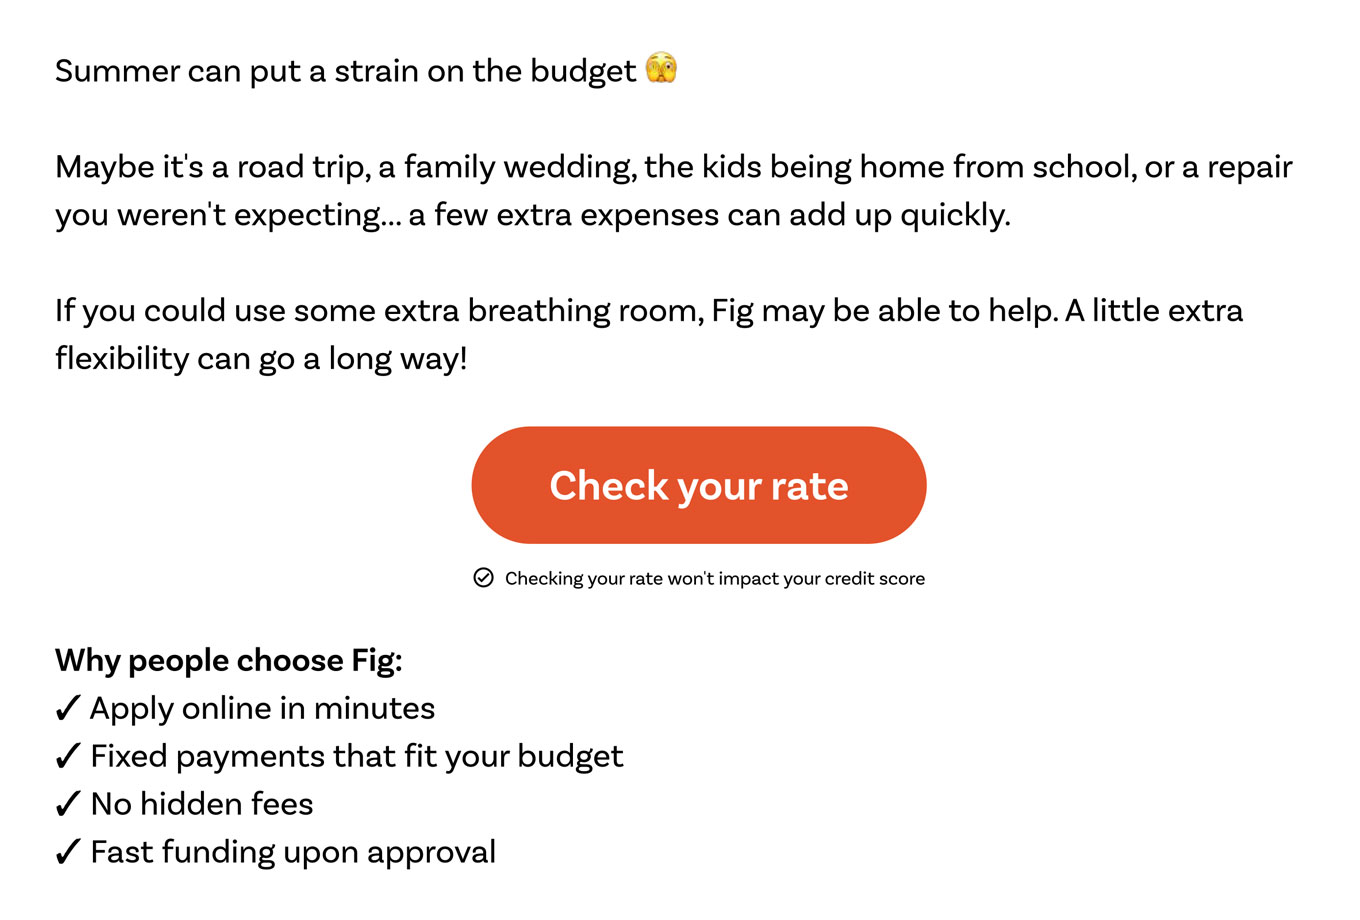Click the road trip paragraph text

click(674, 191)
